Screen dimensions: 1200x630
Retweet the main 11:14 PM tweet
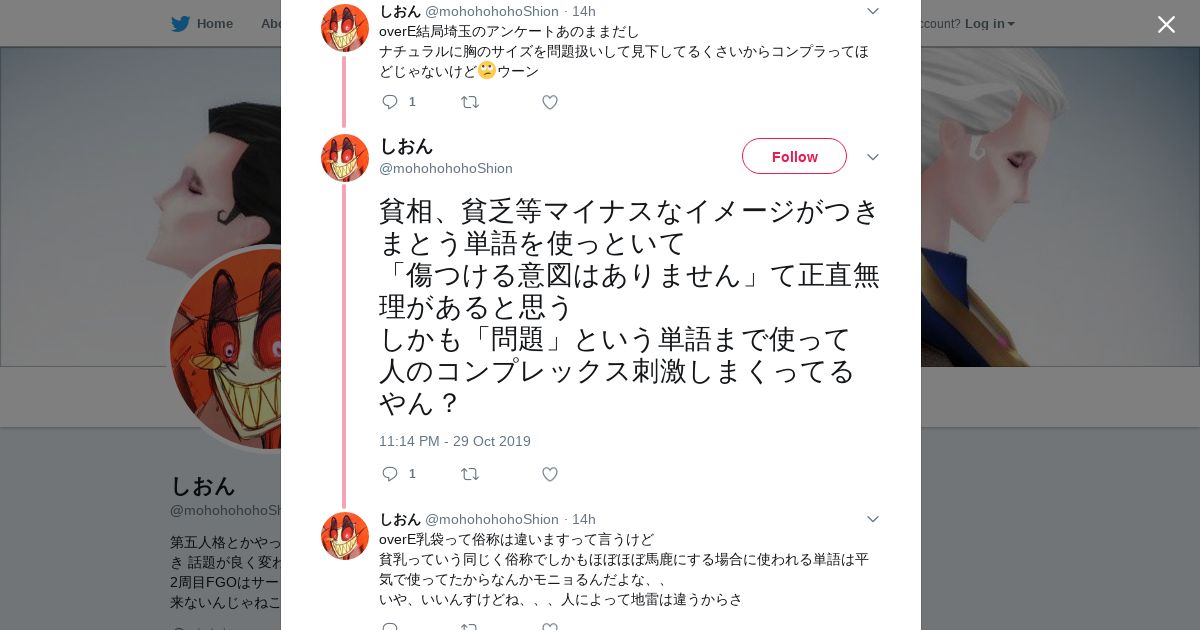coord(470,474)
